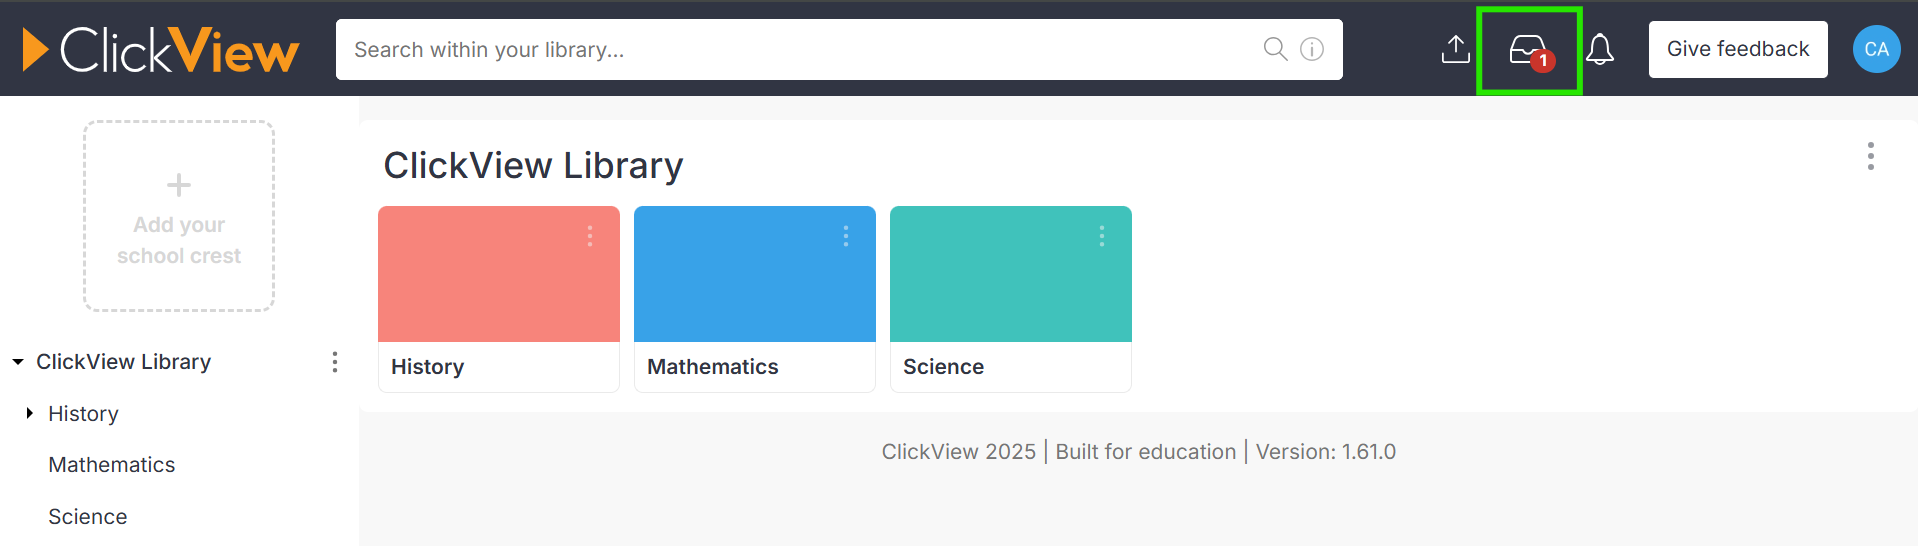Collapse the ClickView Library tree
Viewport: 1918px width, 546px height.
click(18, 362)
